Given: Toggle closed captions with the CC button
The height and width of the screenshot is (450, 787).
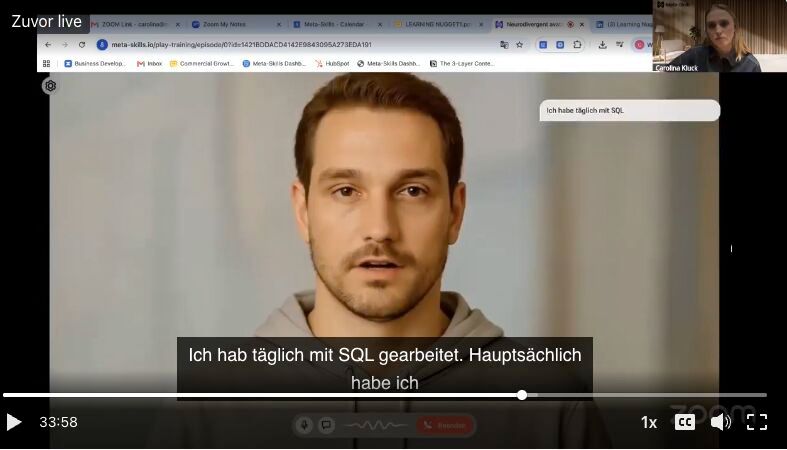Looking at the screenshot, I should click(x=685, y=422).
